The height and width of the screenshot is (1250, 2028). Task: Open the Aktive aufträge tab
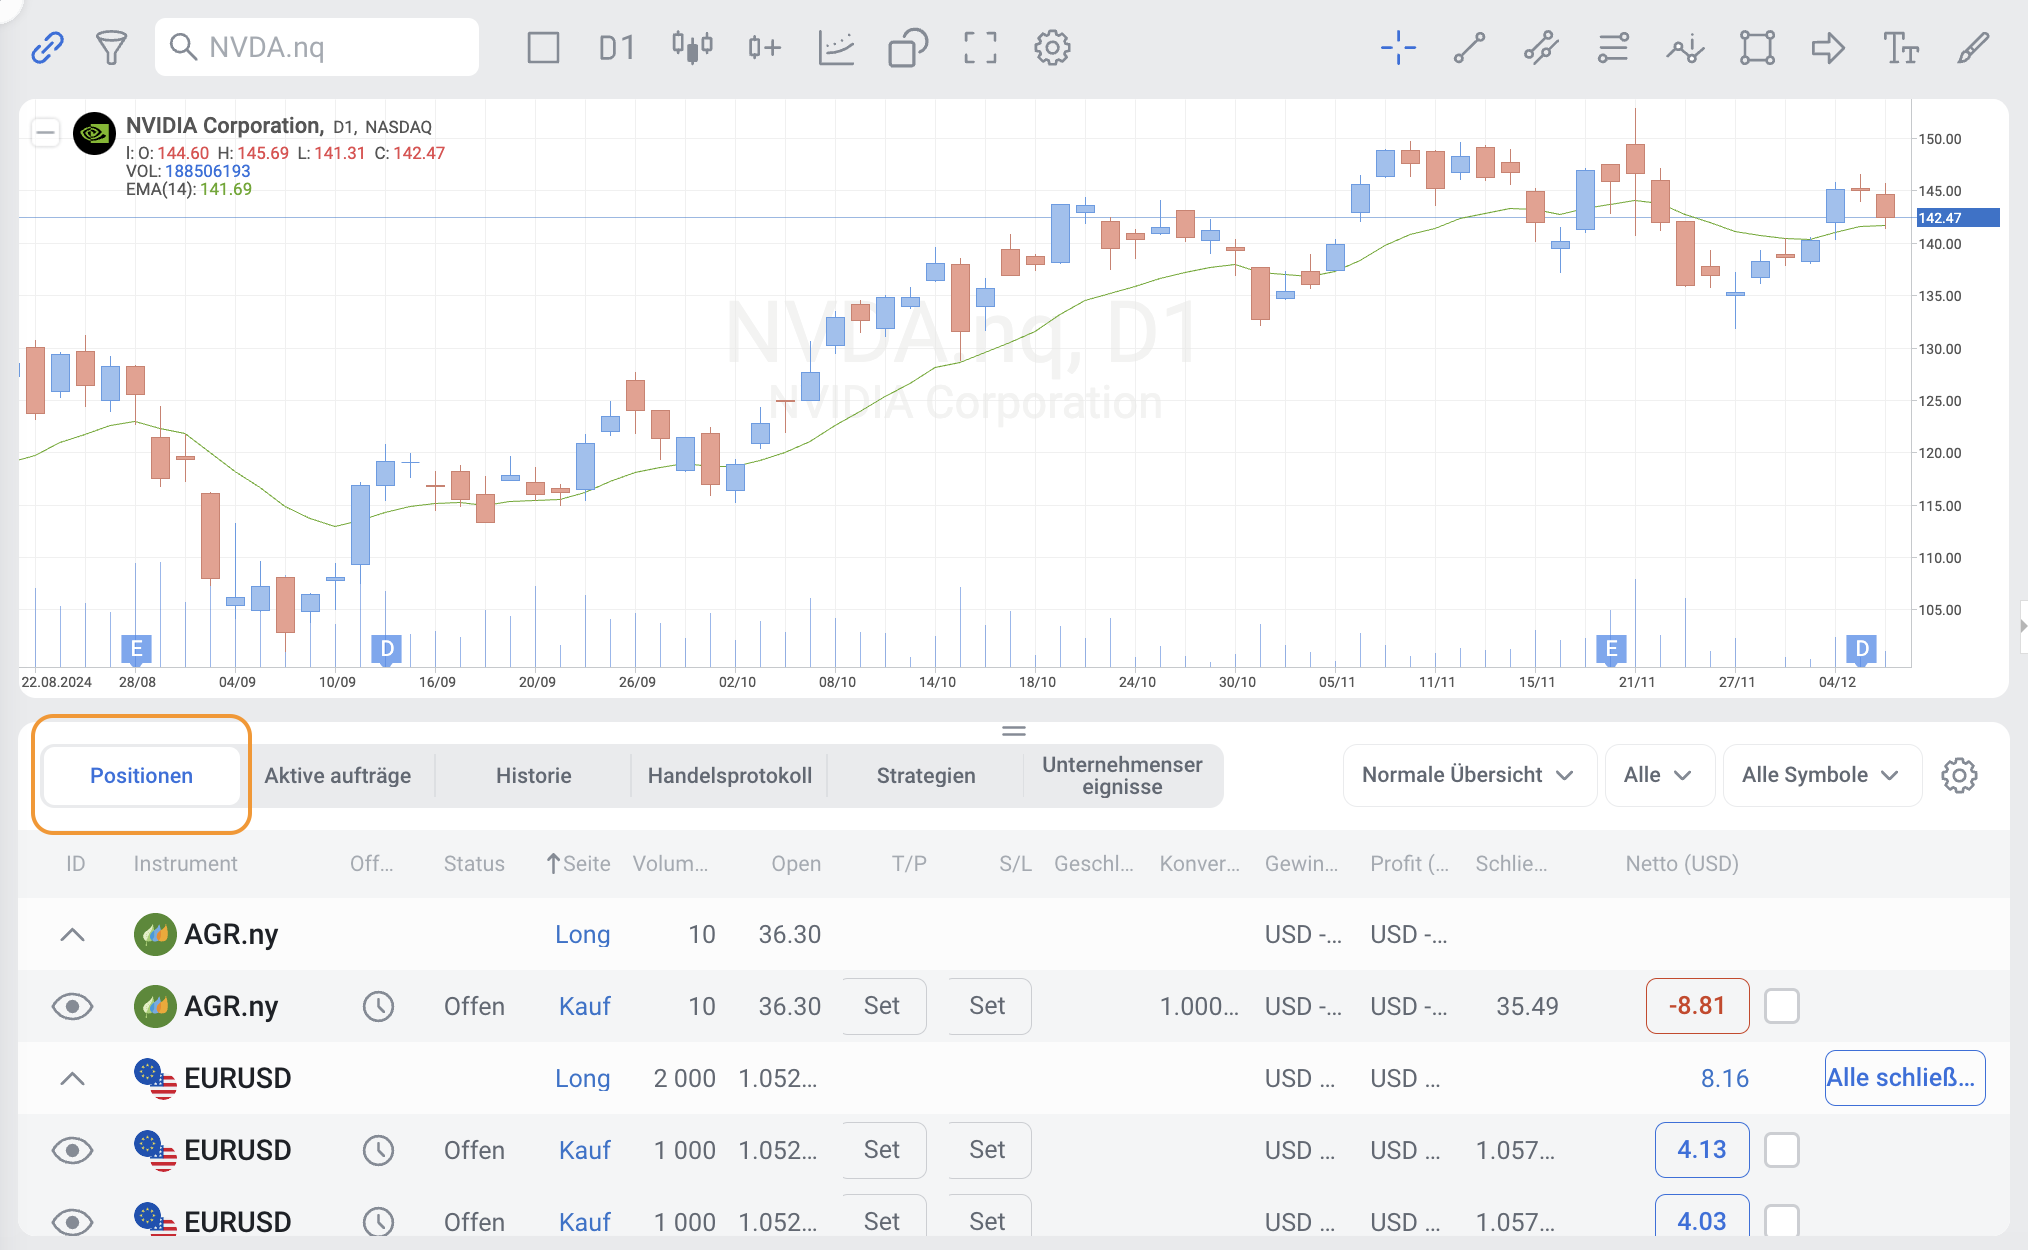pos(337,775)
